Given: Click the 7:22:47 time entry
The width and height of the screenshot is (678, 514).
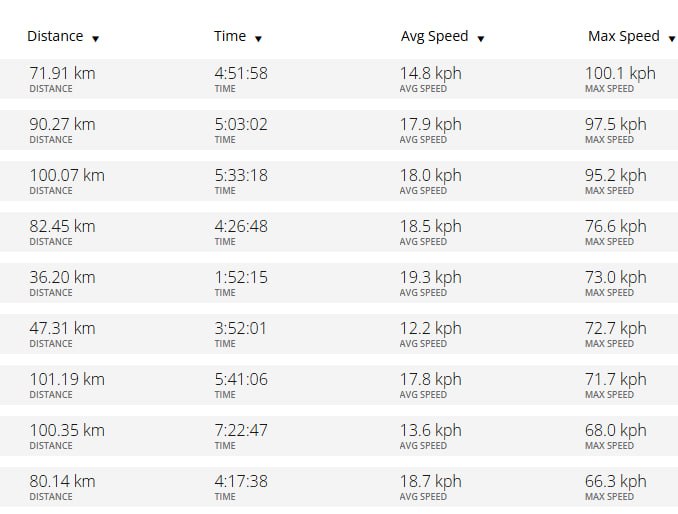Looking at the screenshot, I should click(241, 430).
